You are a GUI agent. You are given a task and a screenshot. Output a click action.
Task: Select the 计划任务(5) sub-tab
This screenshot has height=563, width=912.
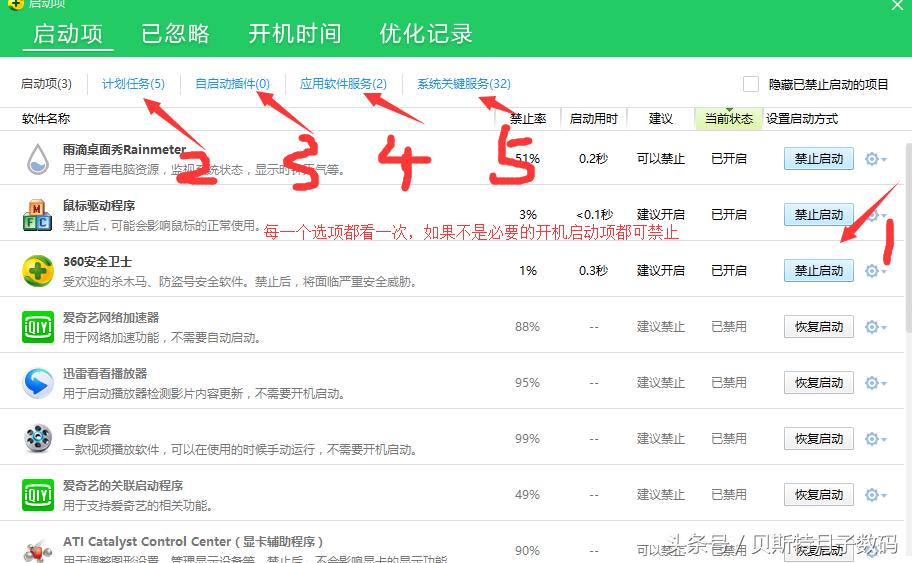(133, 84)
